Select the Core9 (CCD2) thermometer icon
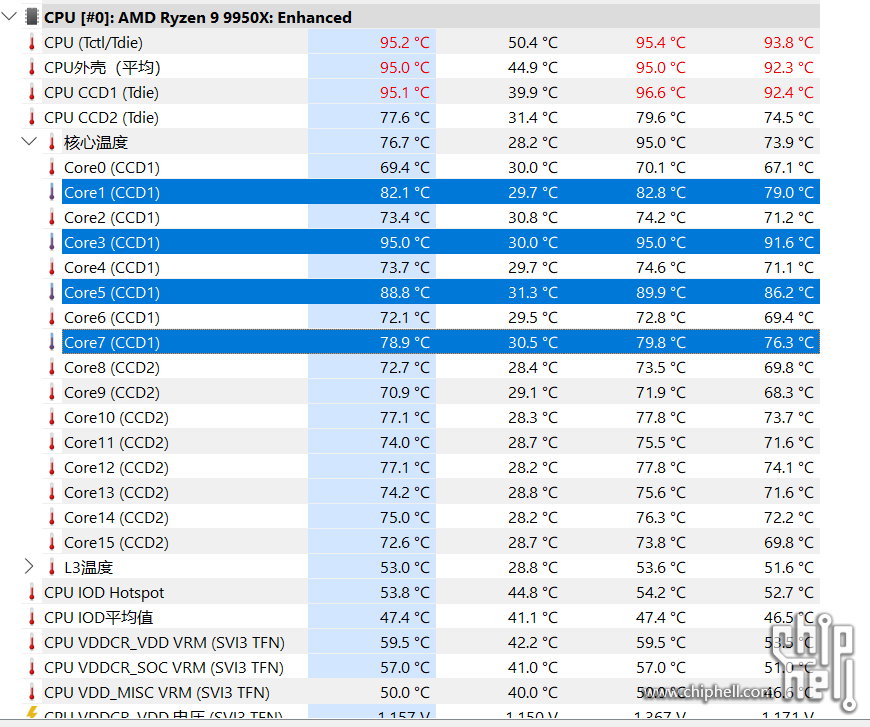This screenshot has width=870, height=727. [52, 392]
